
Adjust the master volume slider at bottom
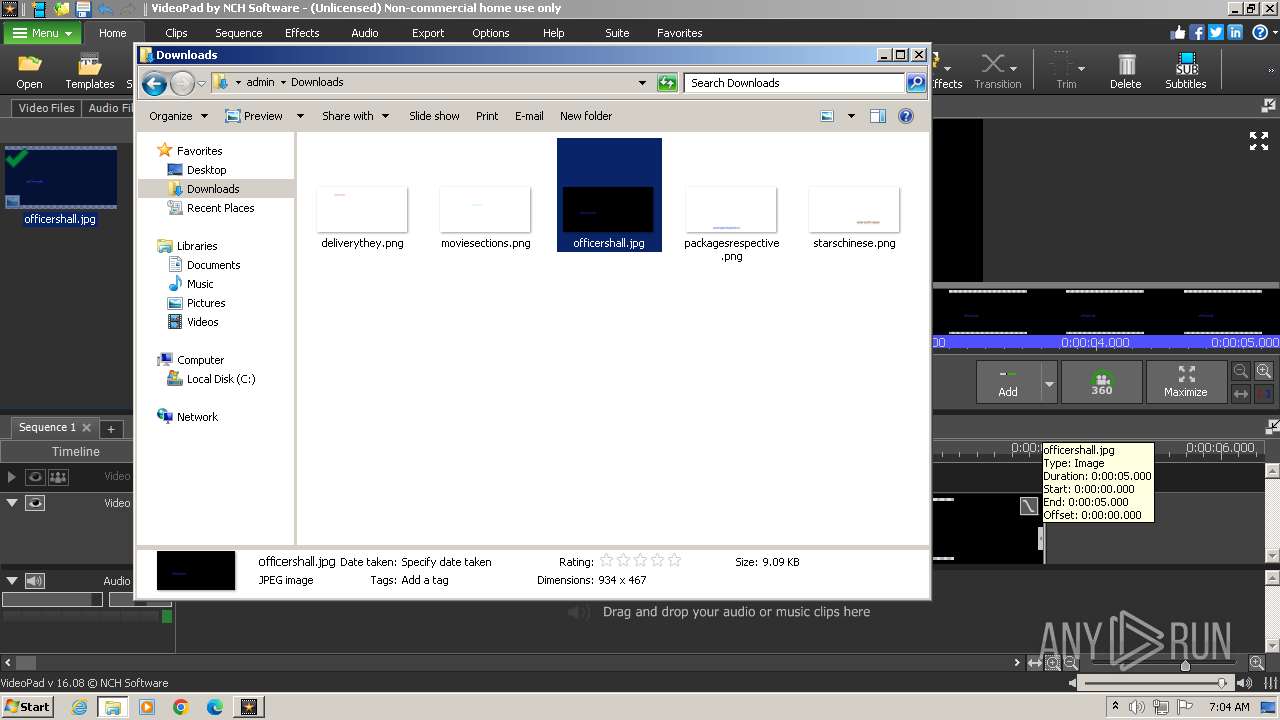[x=1222, y=683]
